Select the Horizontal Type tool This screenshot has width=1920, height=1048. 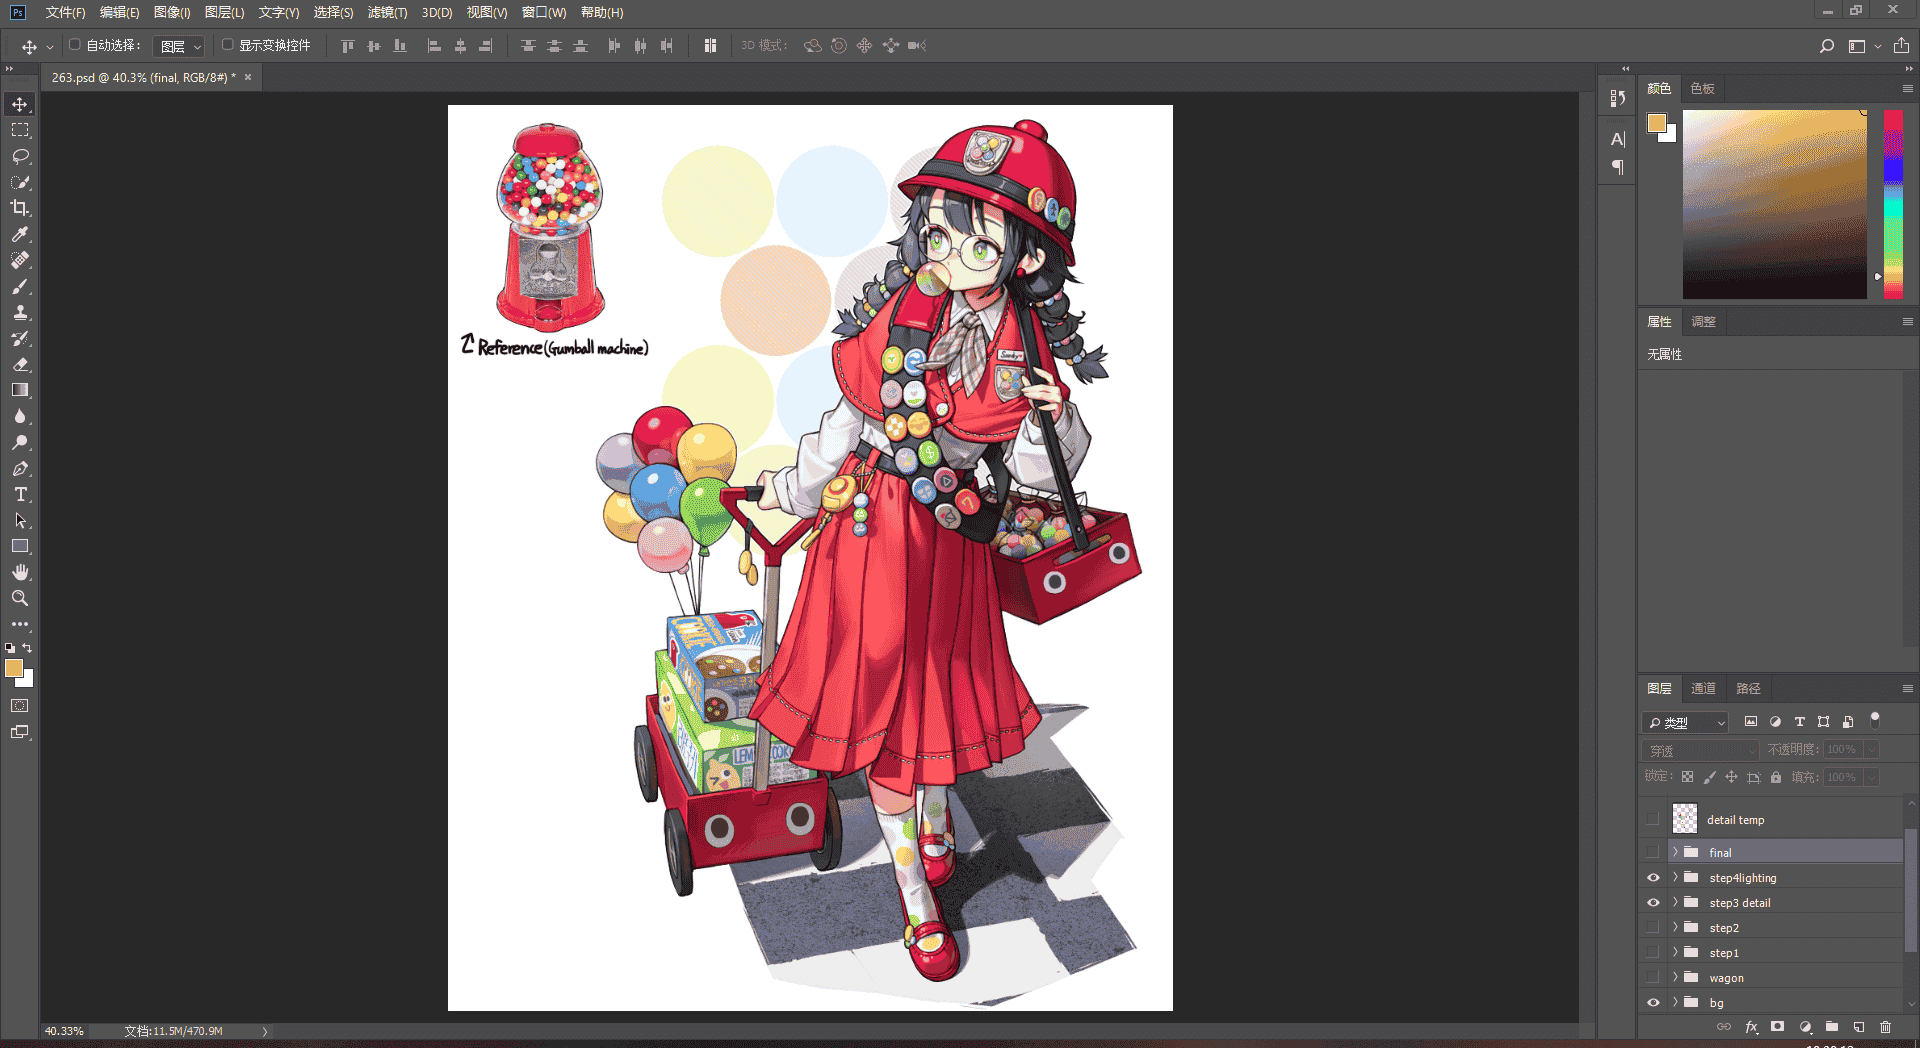(20, 495)
